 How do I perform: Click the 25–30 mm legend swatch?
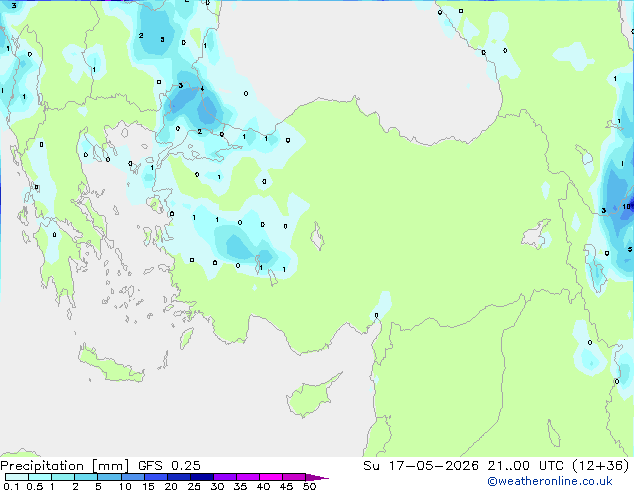coord(201,477)
